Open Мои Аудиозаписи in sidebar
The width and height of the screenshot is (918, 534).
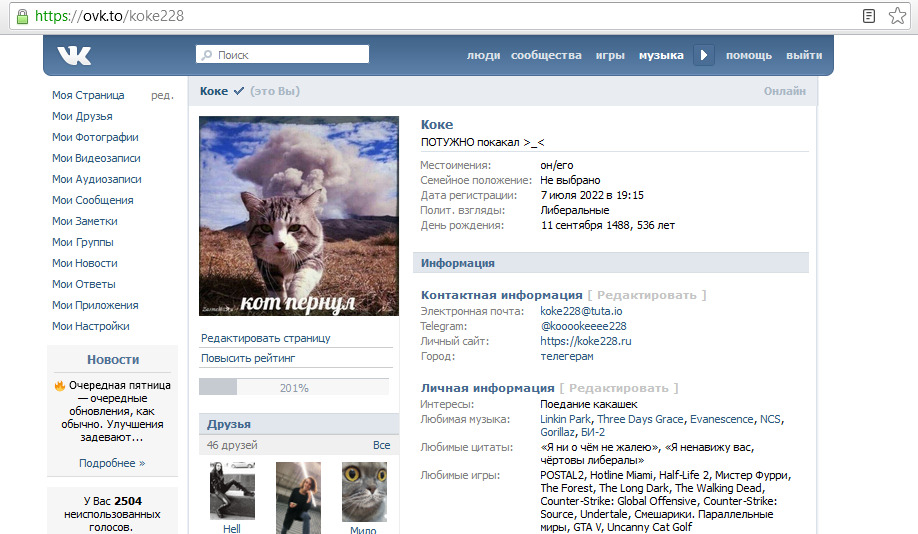pos(97,179)
